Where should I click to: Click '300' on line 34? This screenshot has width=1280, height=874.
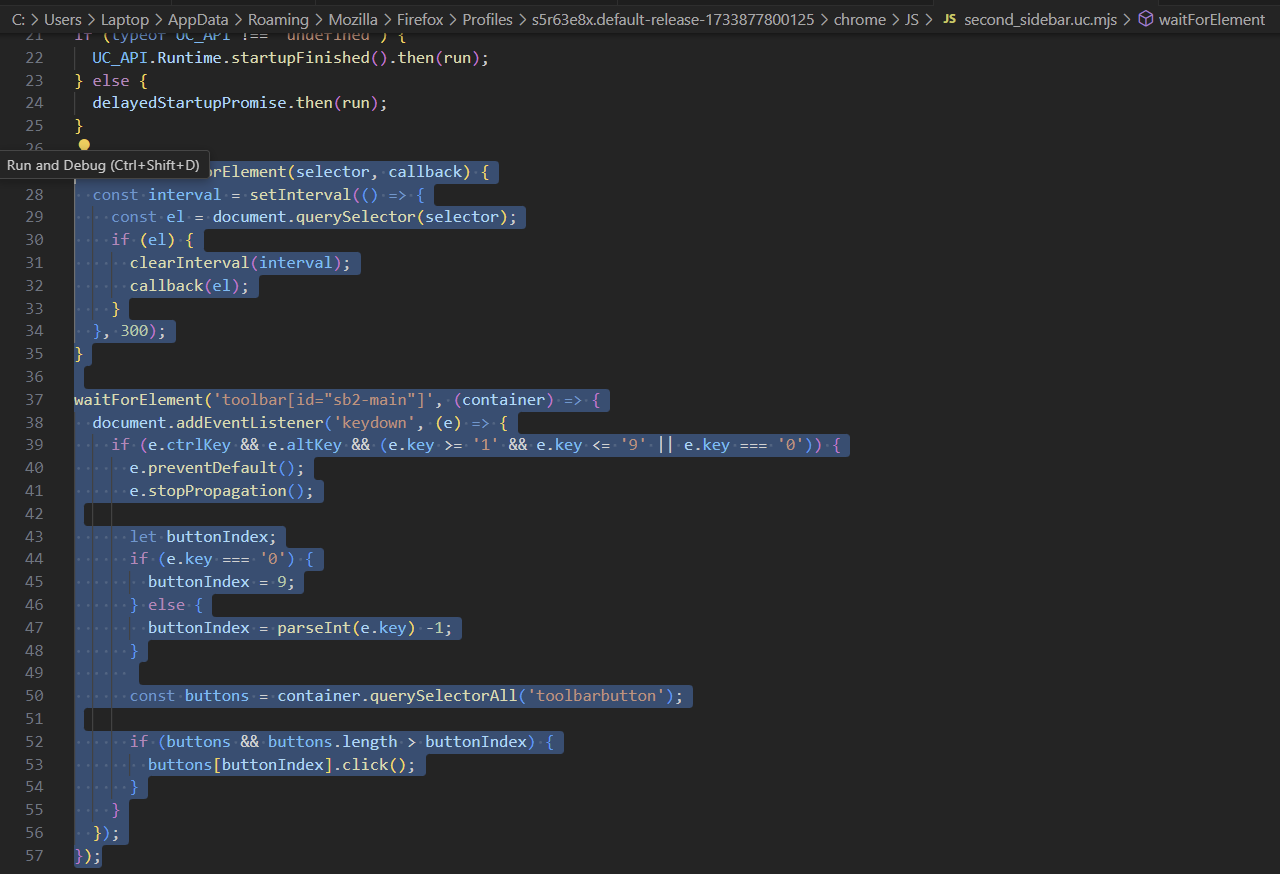pyautogui.click(x=134, y=331)
